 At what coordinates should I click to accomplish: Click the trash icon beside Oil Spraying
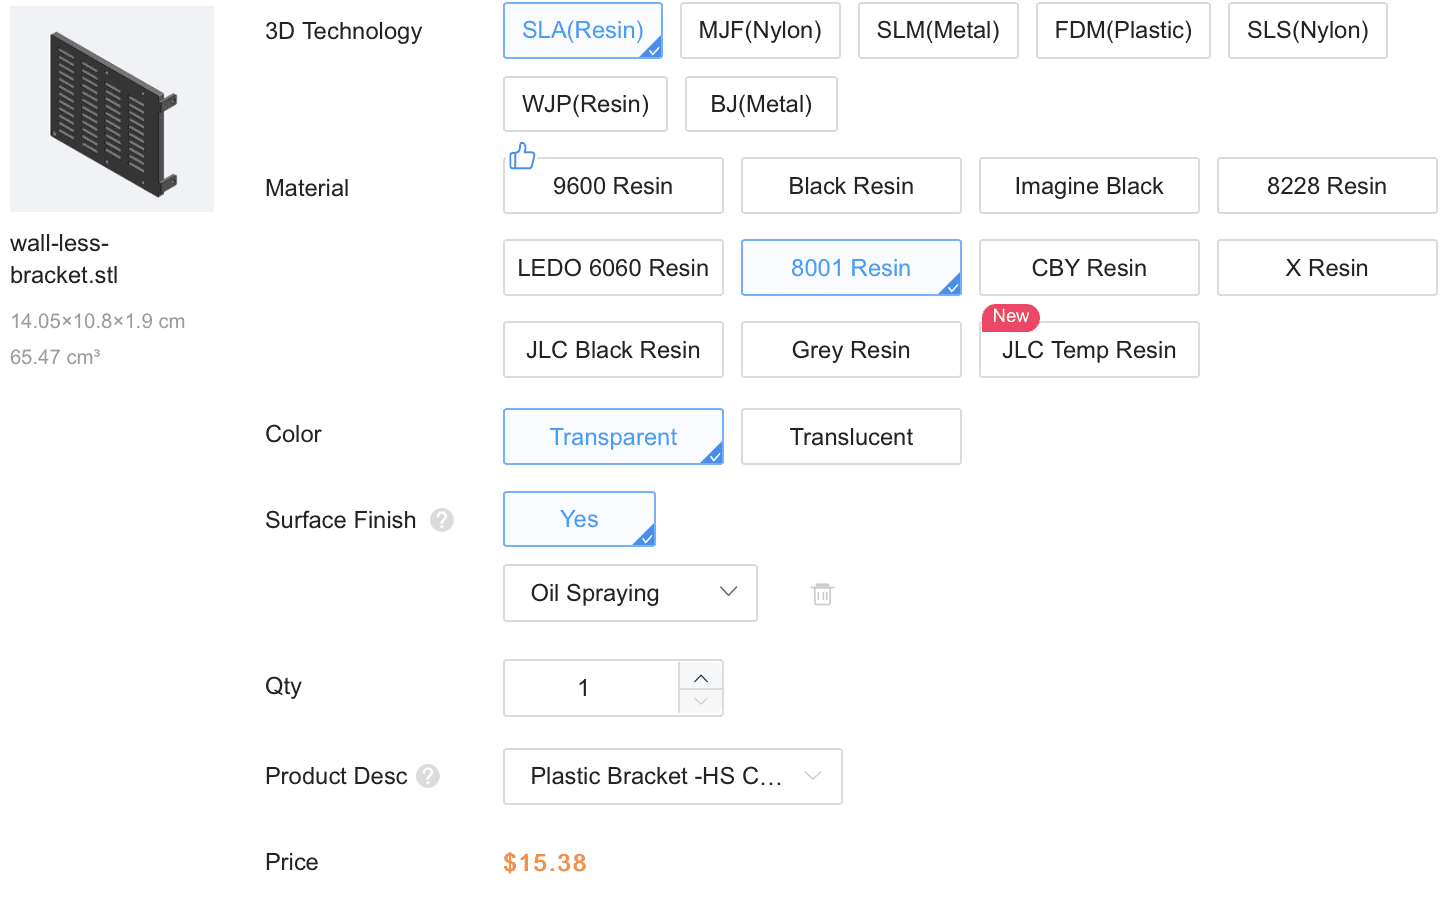(822, 594)
